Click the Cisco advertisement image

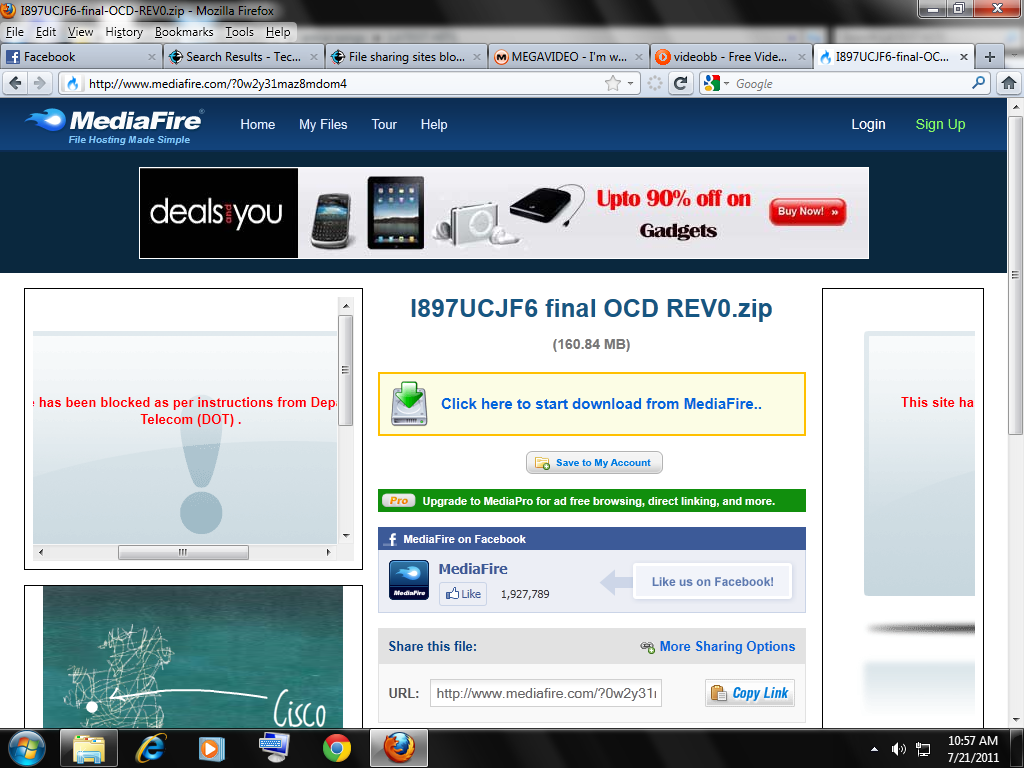tap(193, 657)
